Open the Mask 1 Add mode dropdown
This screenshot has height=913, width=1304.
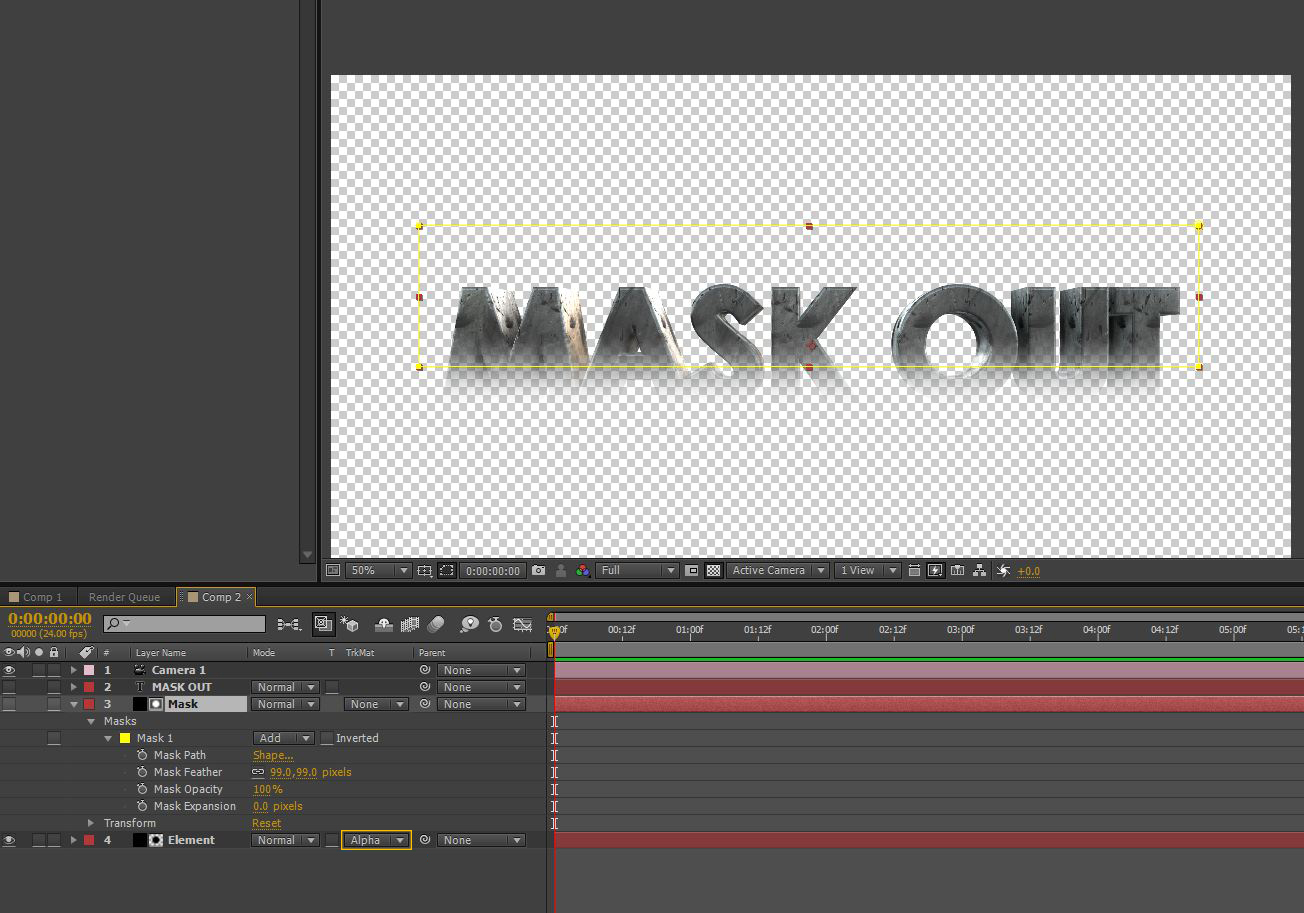283,738
